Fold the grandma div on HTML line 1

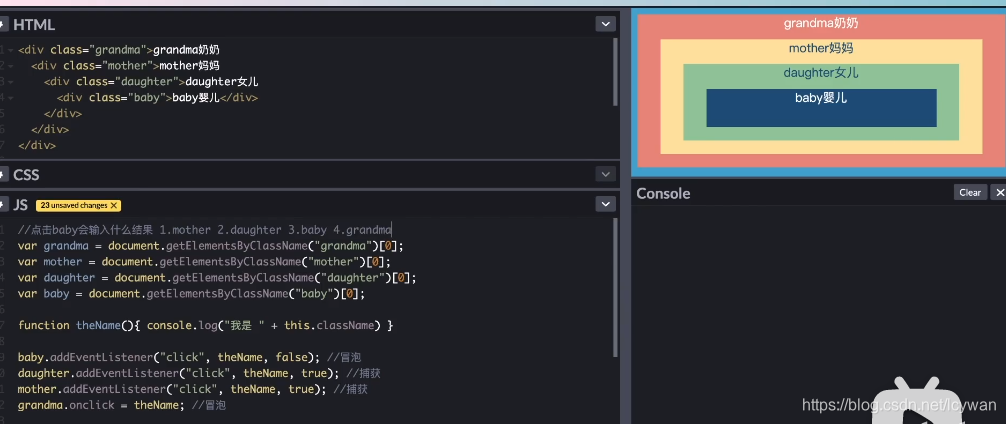point(11,50)
